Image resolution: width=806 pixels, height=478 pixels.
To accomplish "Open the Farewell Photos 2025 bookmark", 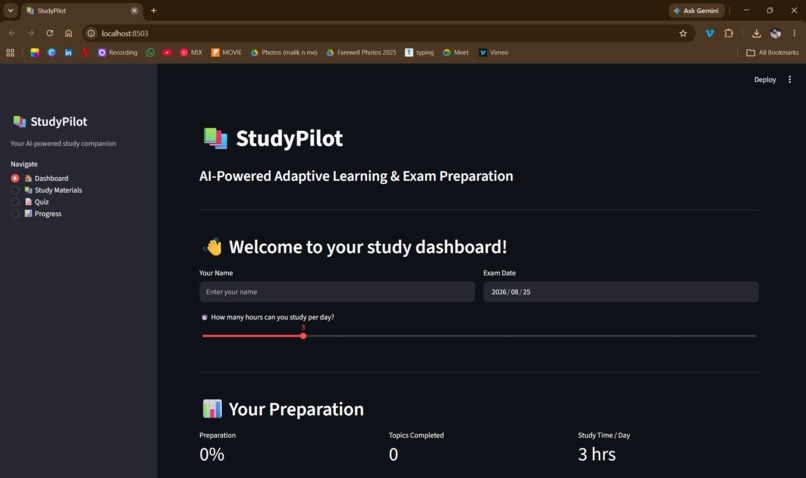I will [x=361, y=52].
